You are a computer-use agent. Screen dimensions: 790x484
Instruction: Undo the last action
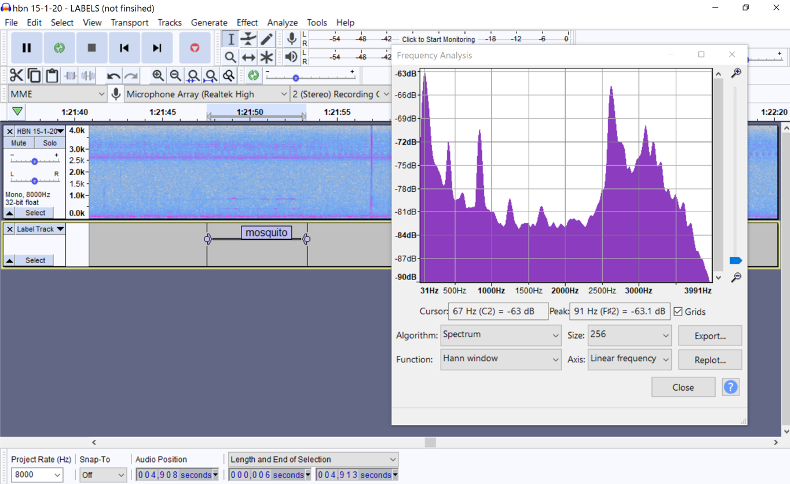pyautogui.click(x=113, y=76)
